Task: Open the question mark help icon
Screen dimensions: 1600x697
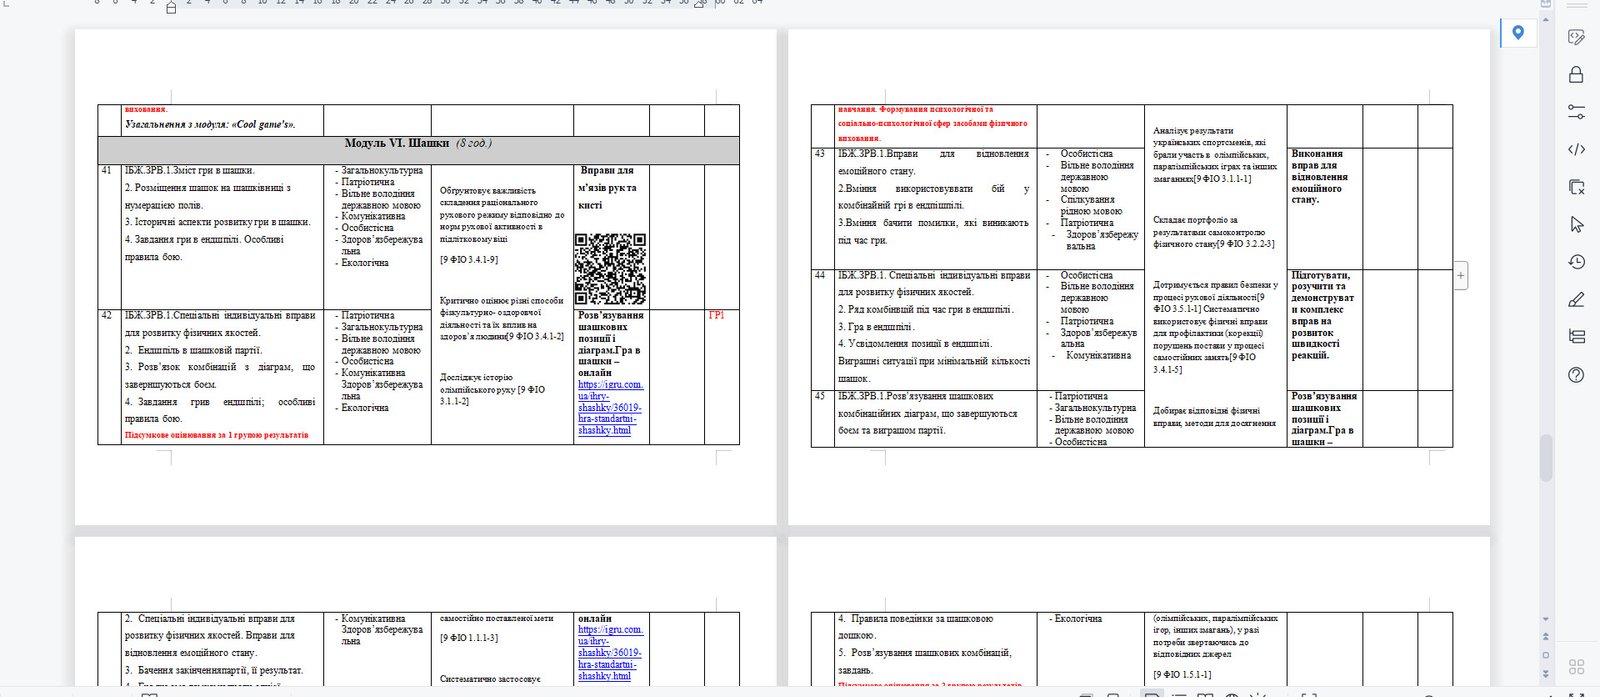Action: [1576, 374]
